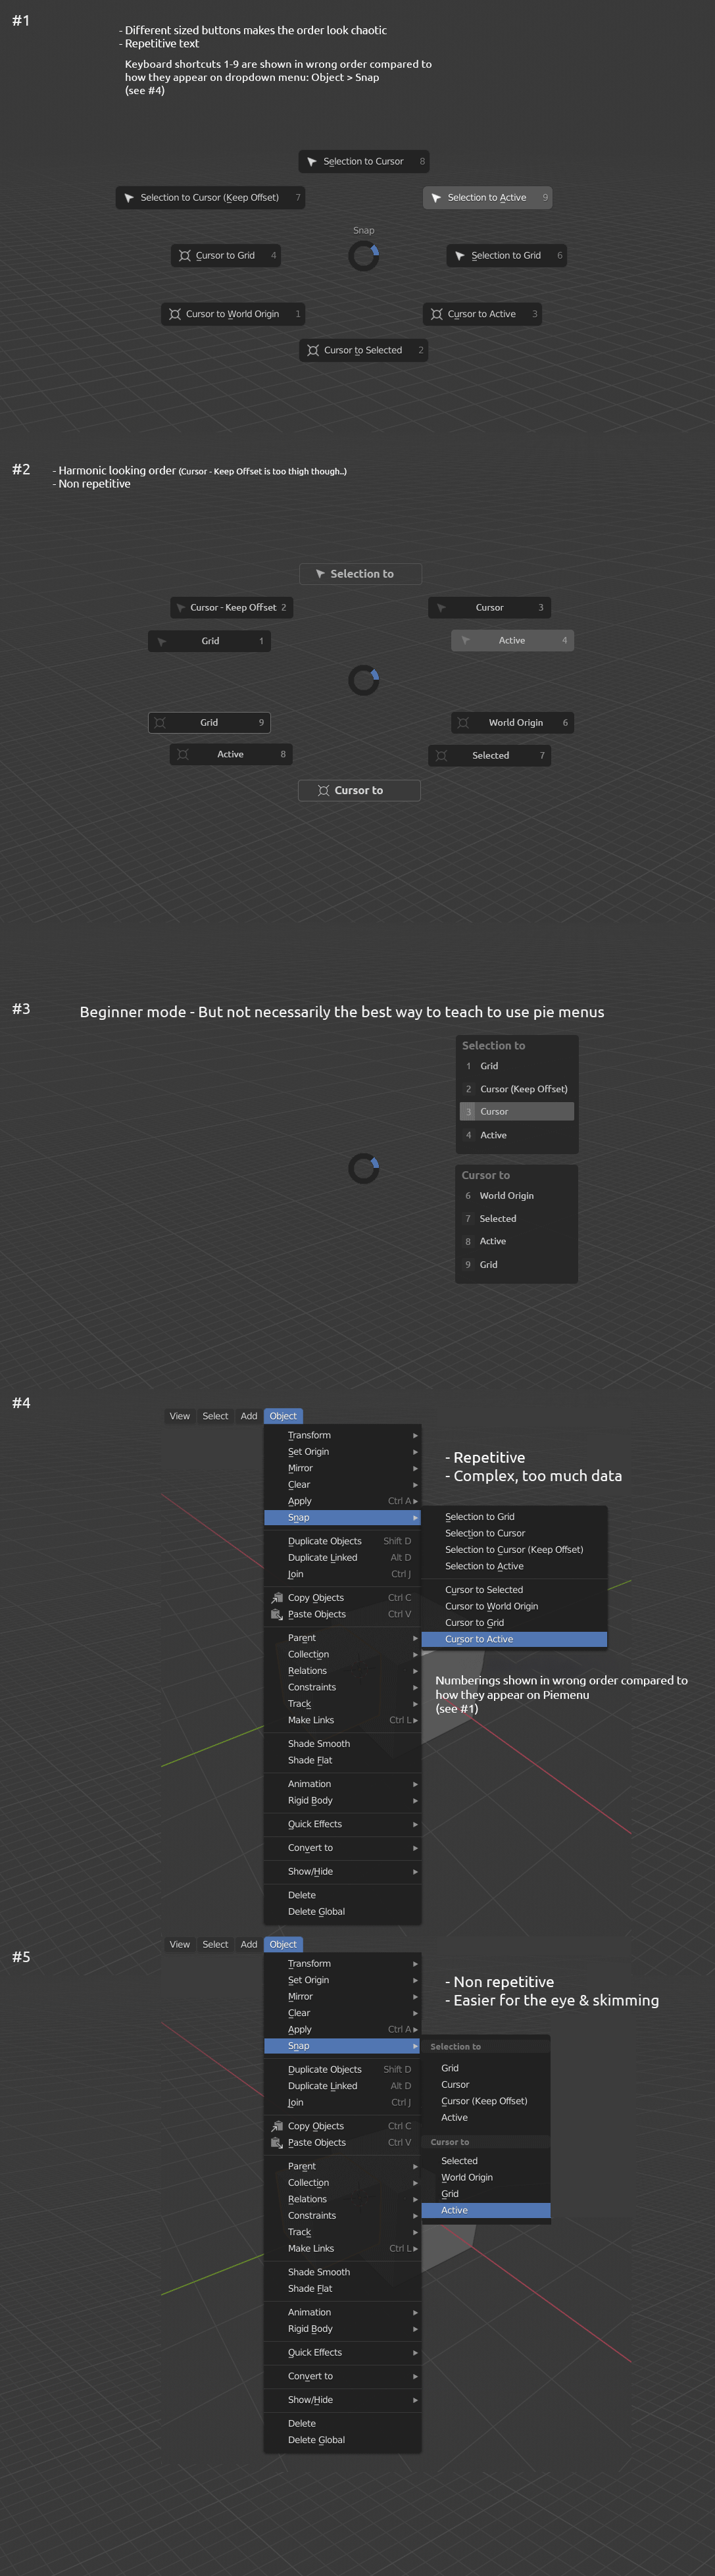The width and height of the screenshot is (715, 2576).
Task: Choose highlighted 'Cursor to Active' in #4 submenu
Action: pos(514,1639)
